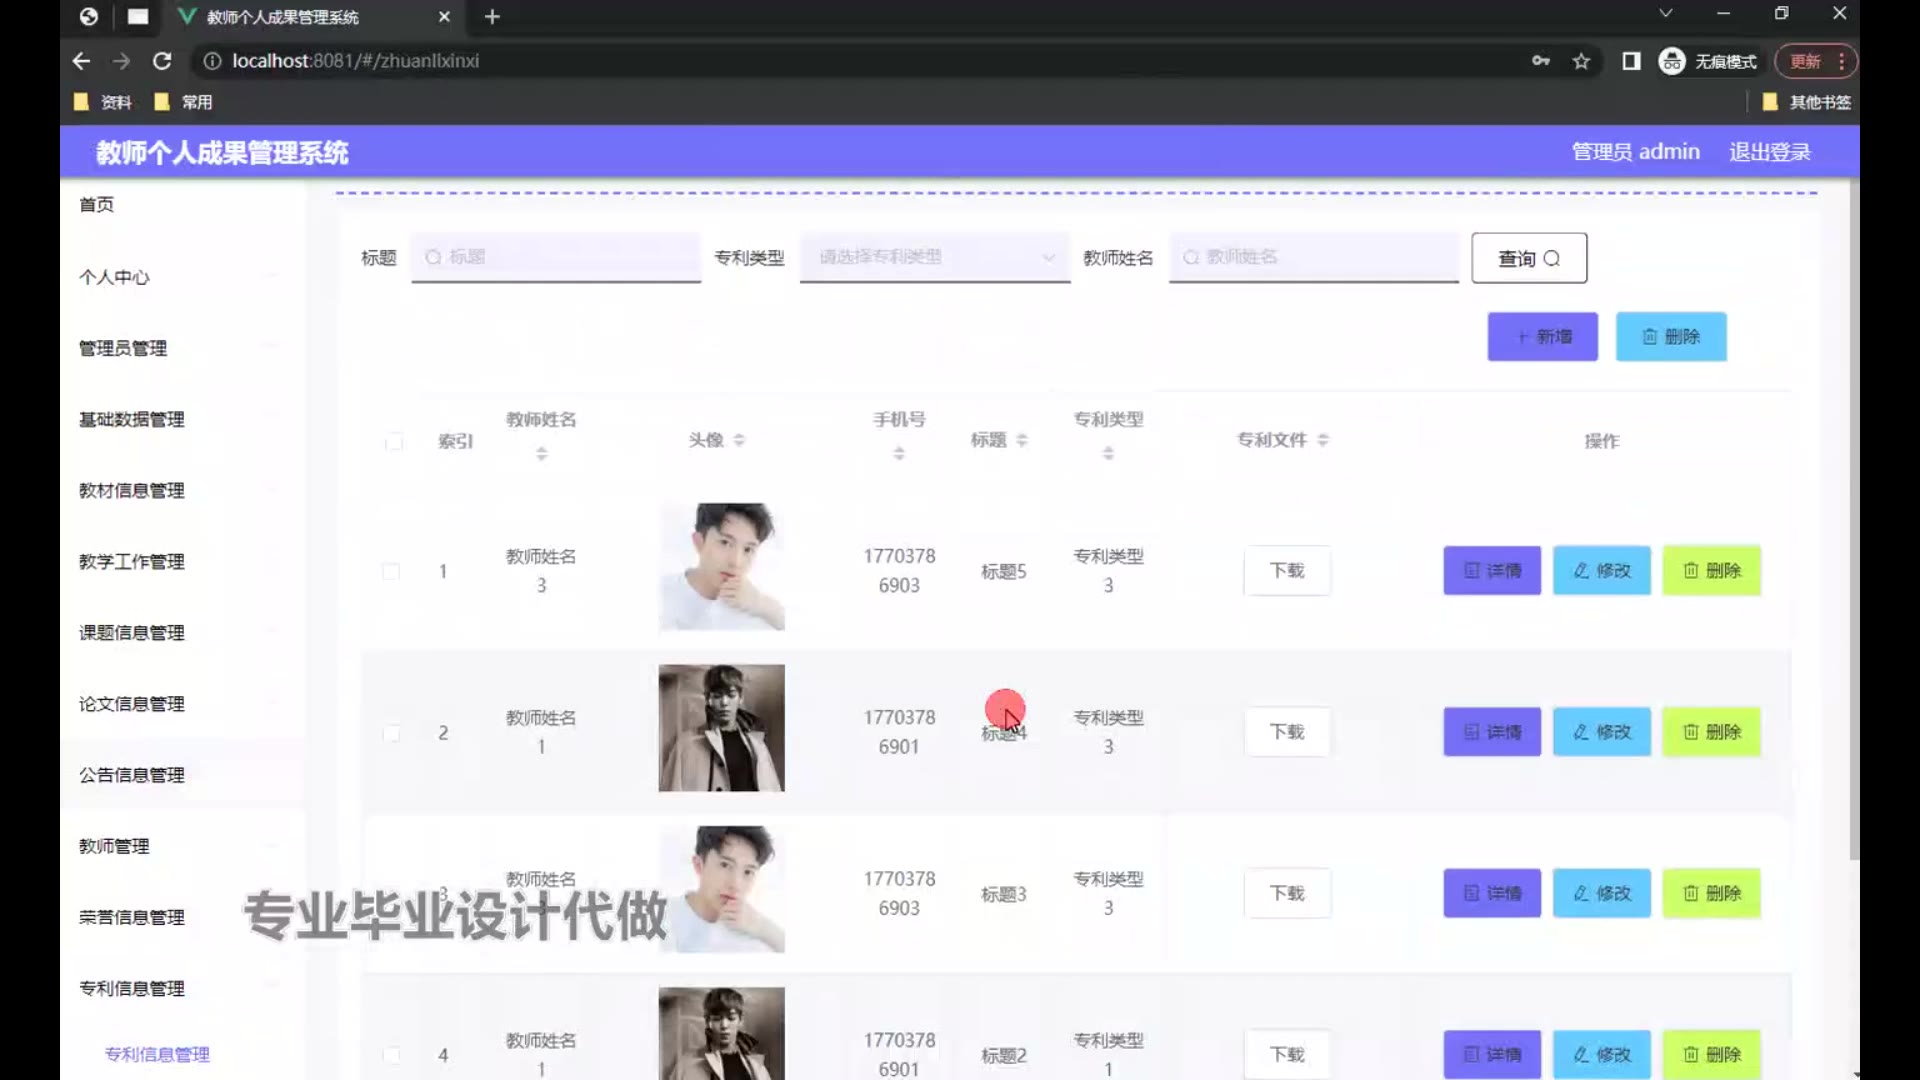1920x1080 pixels.
Task: Click 删除 for the 标题5 row
Action: pos(1712,571)
